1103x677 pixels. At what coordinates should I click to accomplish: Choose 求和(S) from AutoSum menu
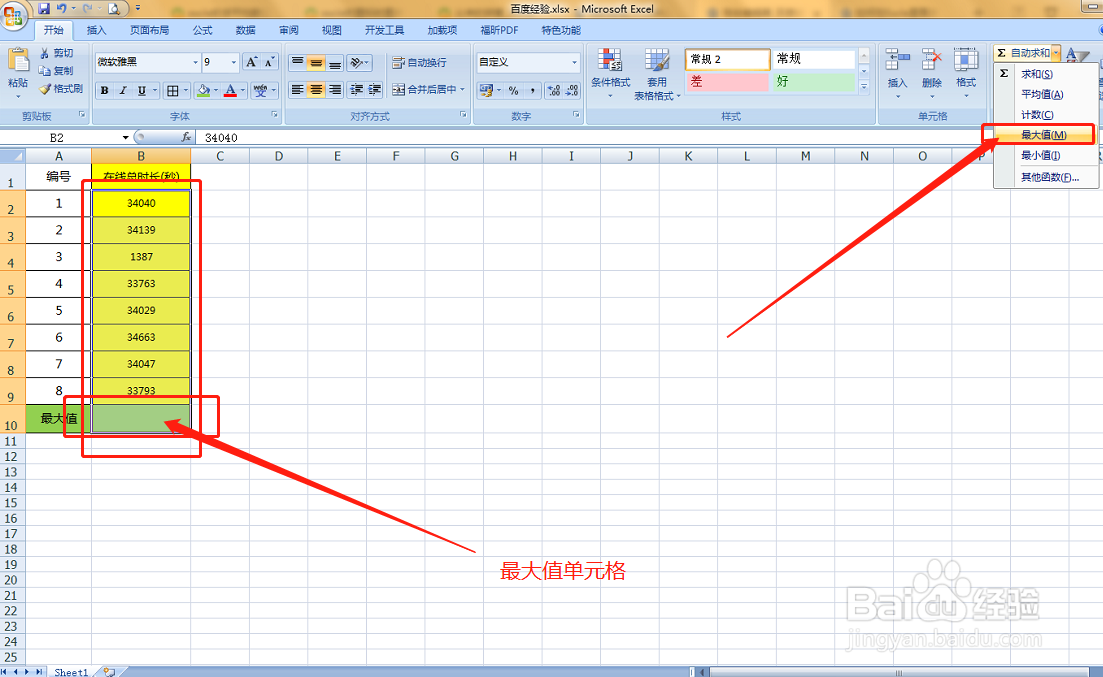tap(1045, 74)
